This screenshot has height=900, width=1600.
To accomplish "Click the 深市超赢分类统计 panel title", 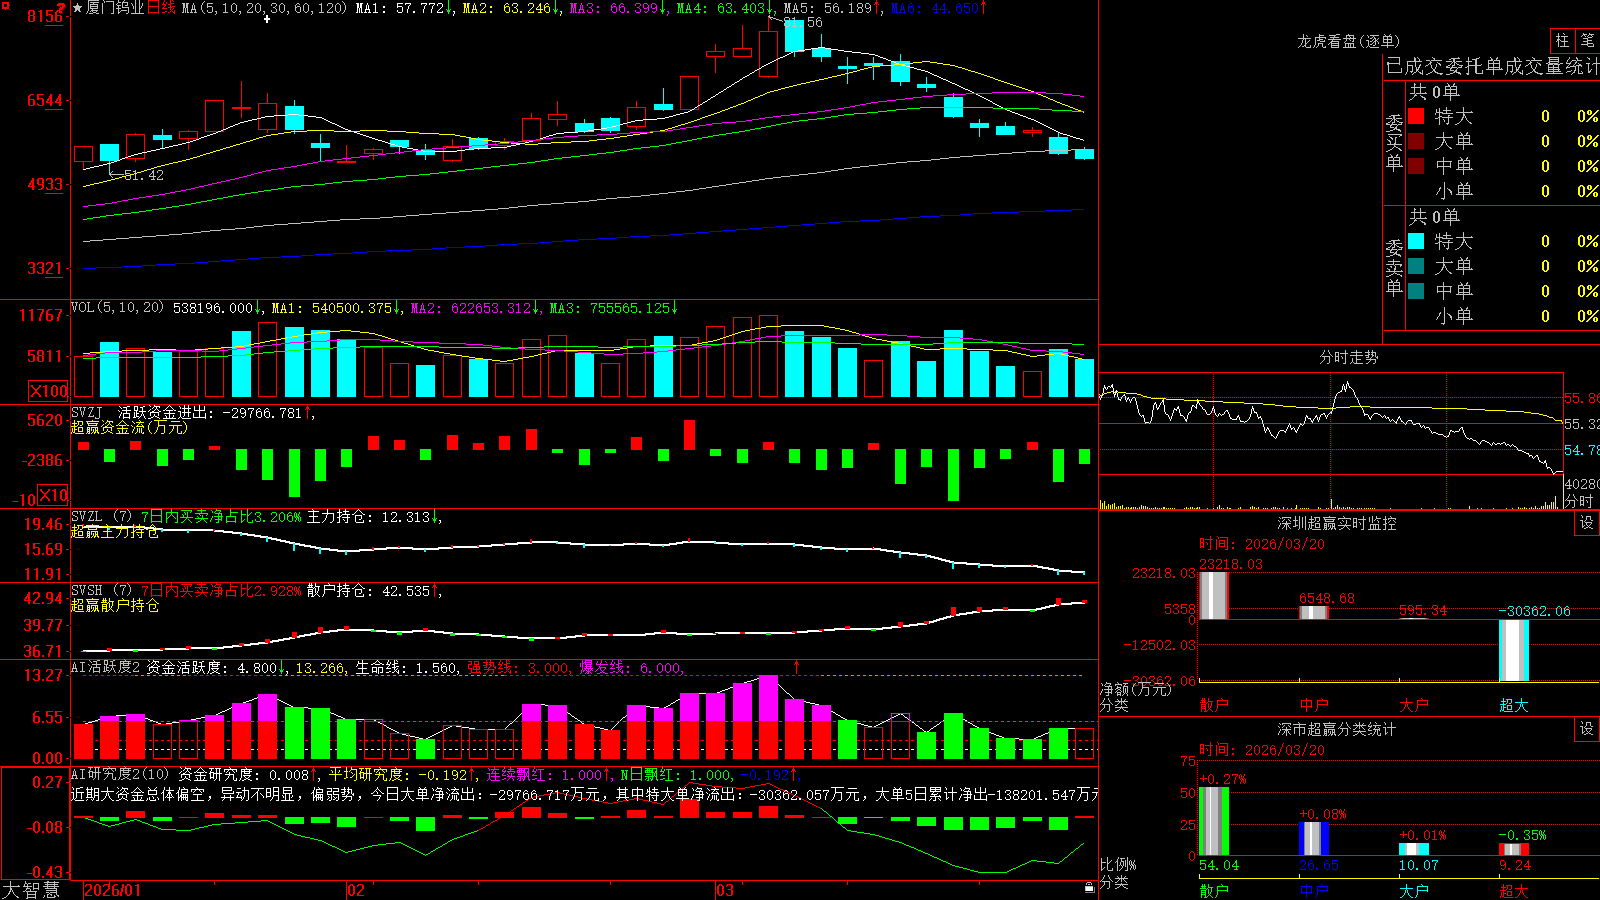I will (1337, 729).
